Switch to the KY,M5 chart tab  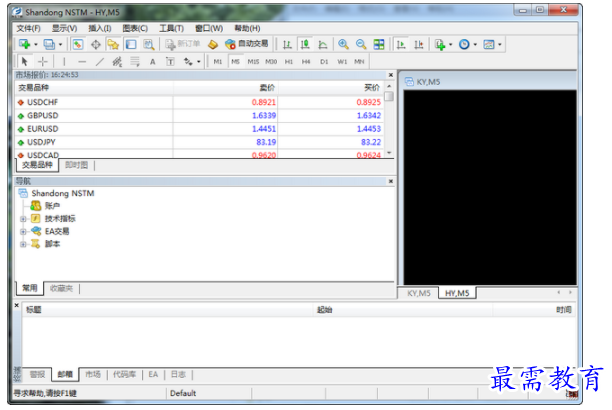pos(417,293)
